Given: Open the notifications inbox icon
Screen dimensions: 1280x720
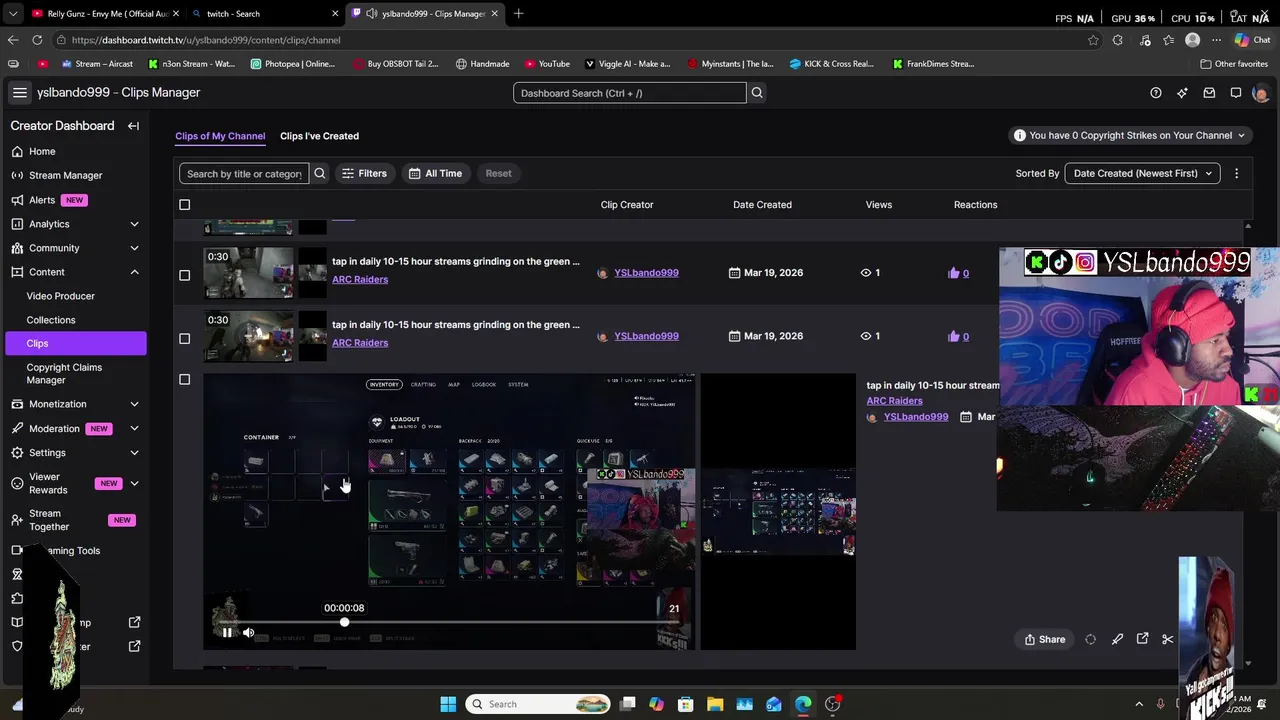Looking at the screenshot, I should 1209,93.
